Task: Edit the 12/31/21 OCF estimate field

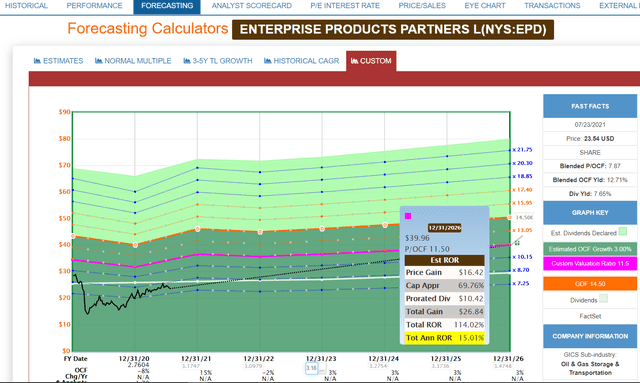Action: [x=191, y=366]
